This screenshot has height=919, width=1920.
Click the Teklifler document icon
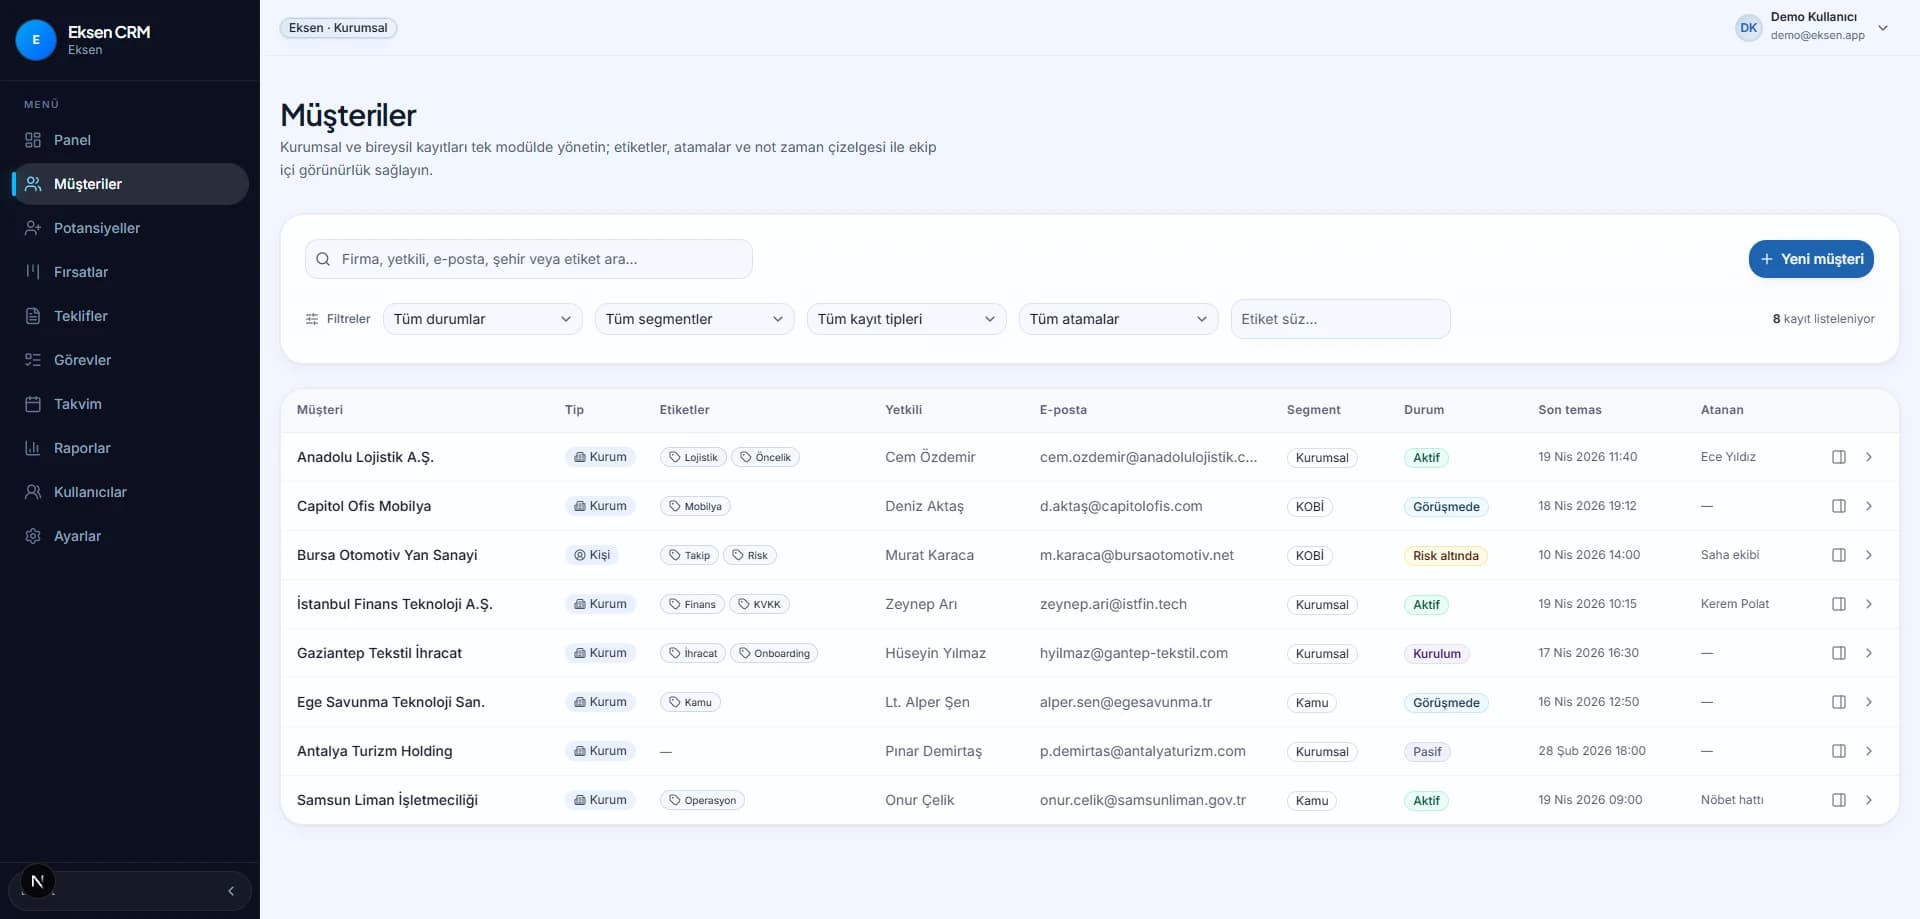[34, 316]
